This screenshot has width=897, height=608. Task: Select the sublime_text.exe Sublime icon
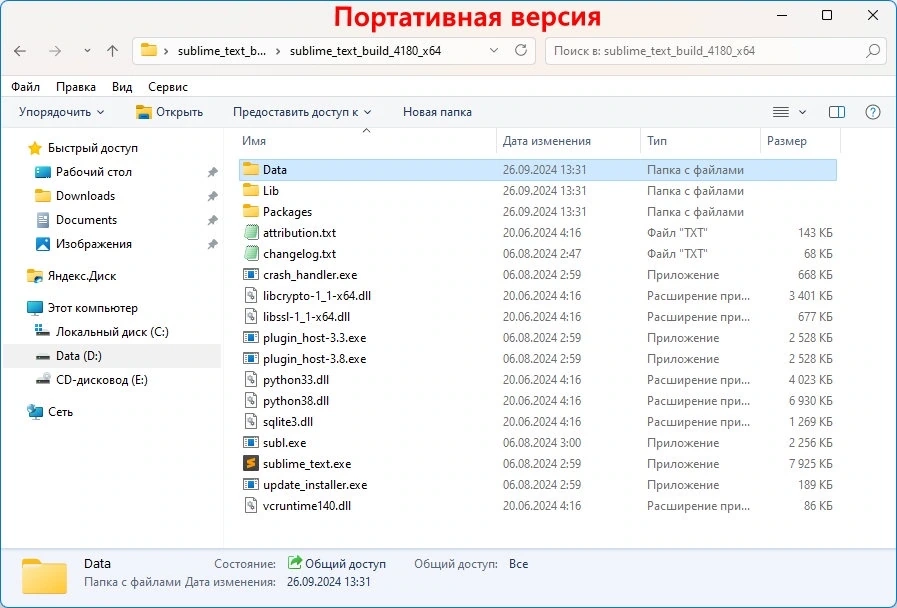251,463
